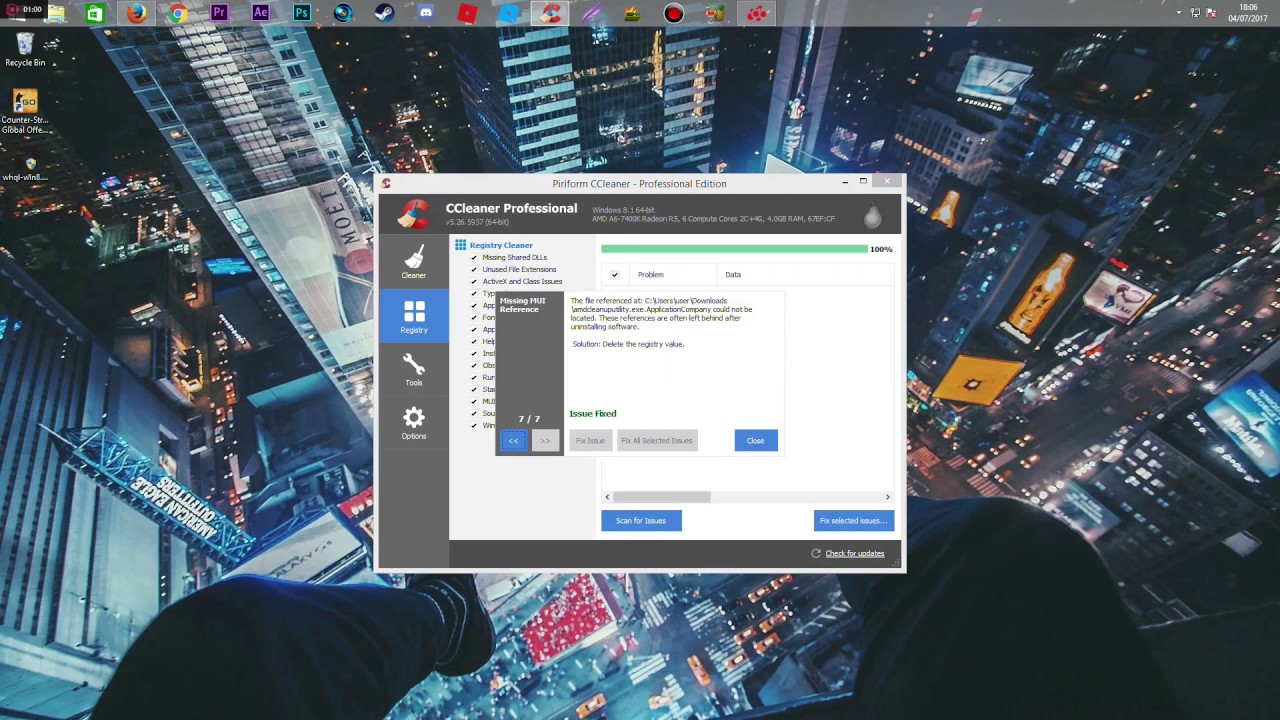
Task: Click the Registry Cleaner grid icon
Action: (460, 245)
